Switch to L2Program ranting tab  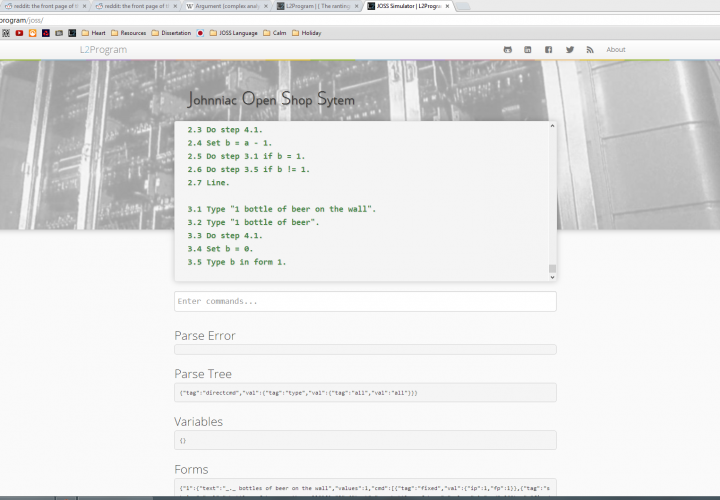315,6
